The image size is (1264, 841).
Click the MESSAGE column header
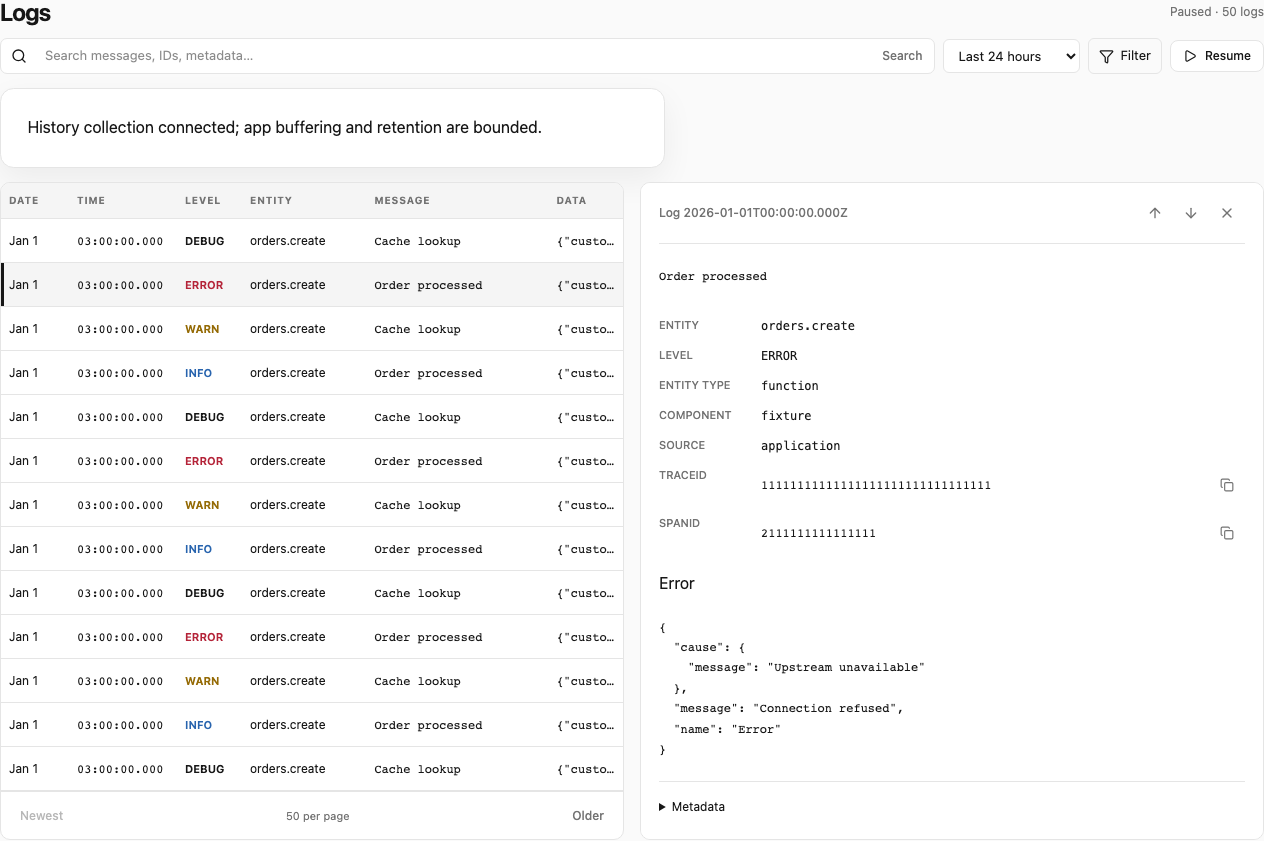click(402, 201)
